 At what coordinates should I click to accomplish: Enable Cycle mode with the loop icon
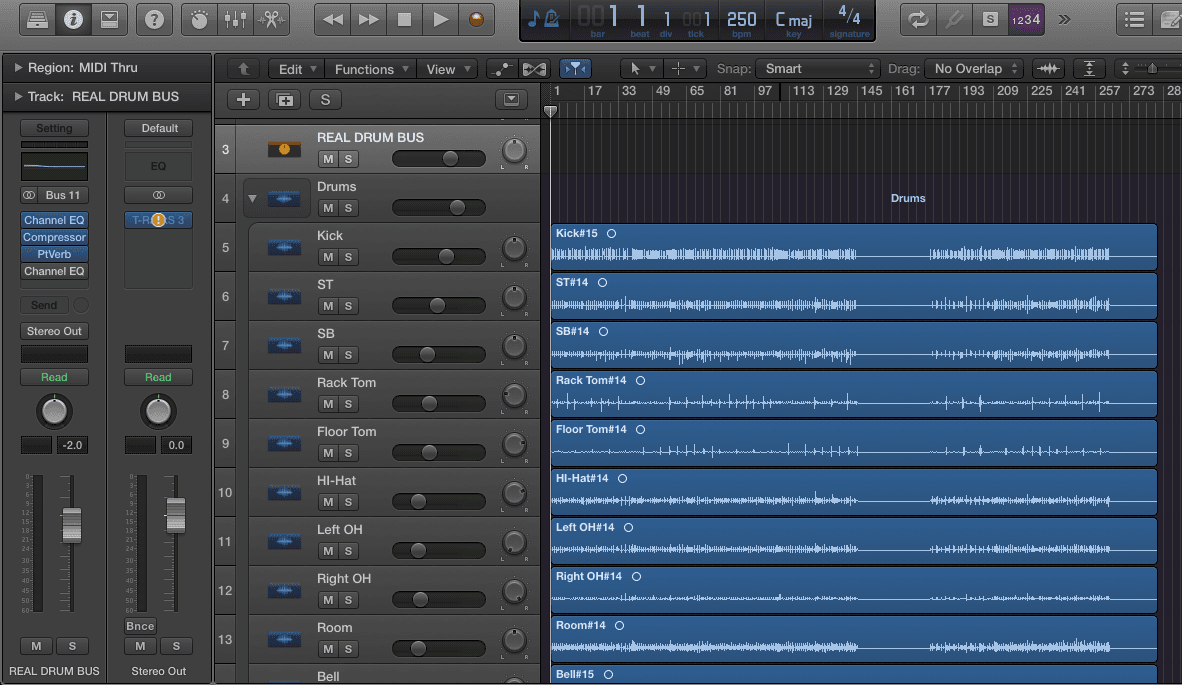click(918, 19)
